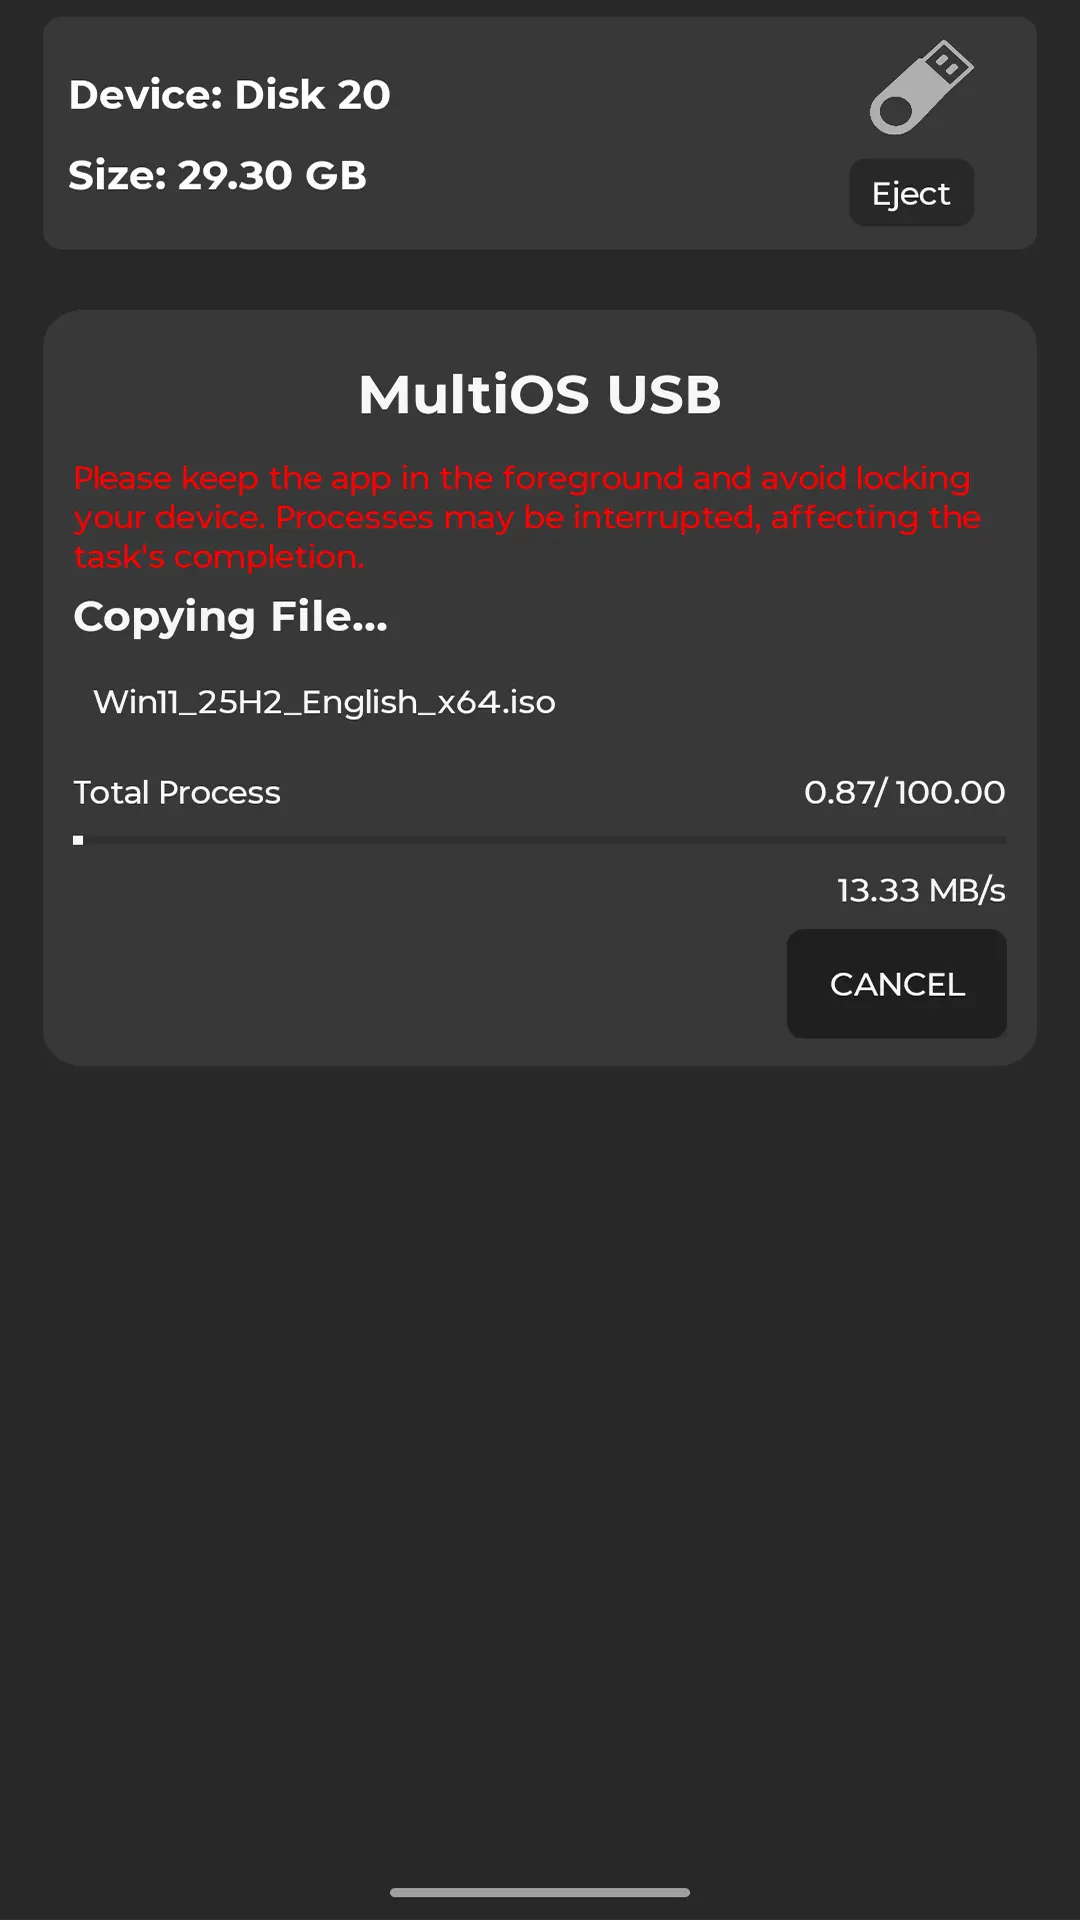Click the white progress indicator dot
This screenshot has width=1080, height=1920.
(78, 841)
